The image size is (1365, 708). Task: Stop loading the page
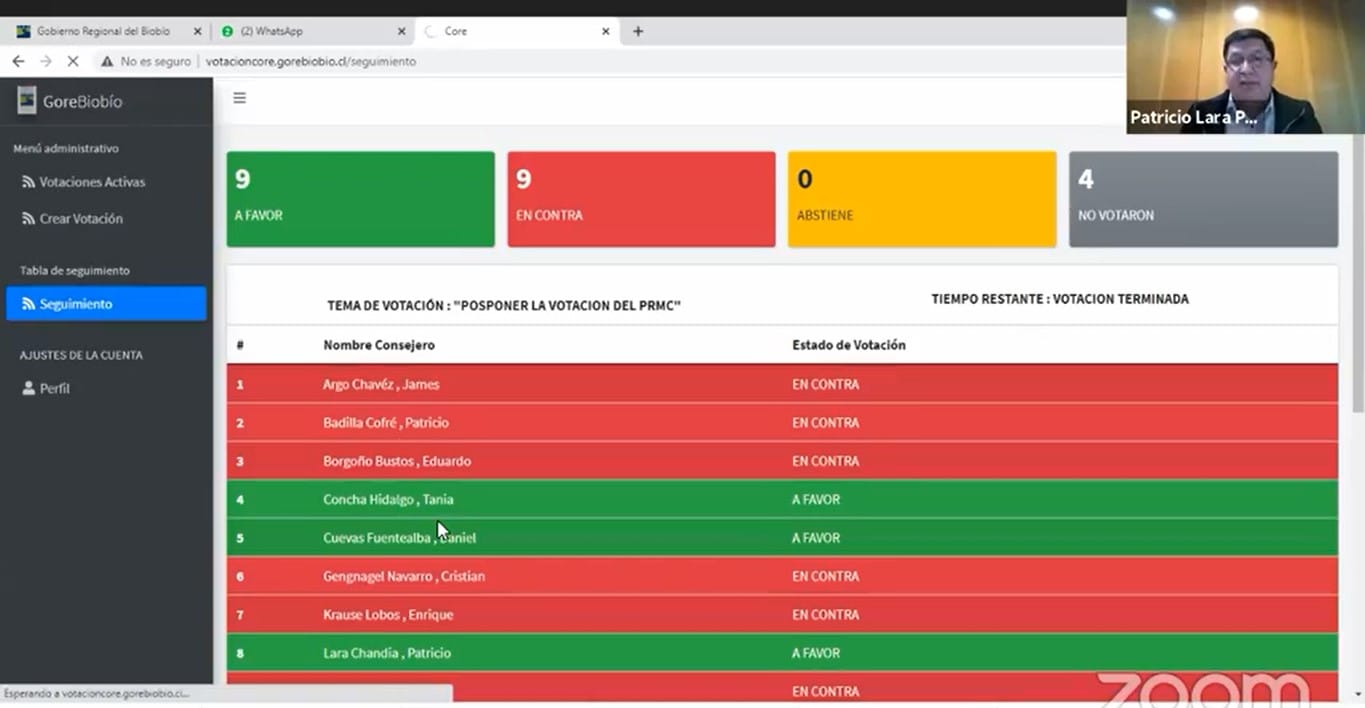(x=73, y=61)
